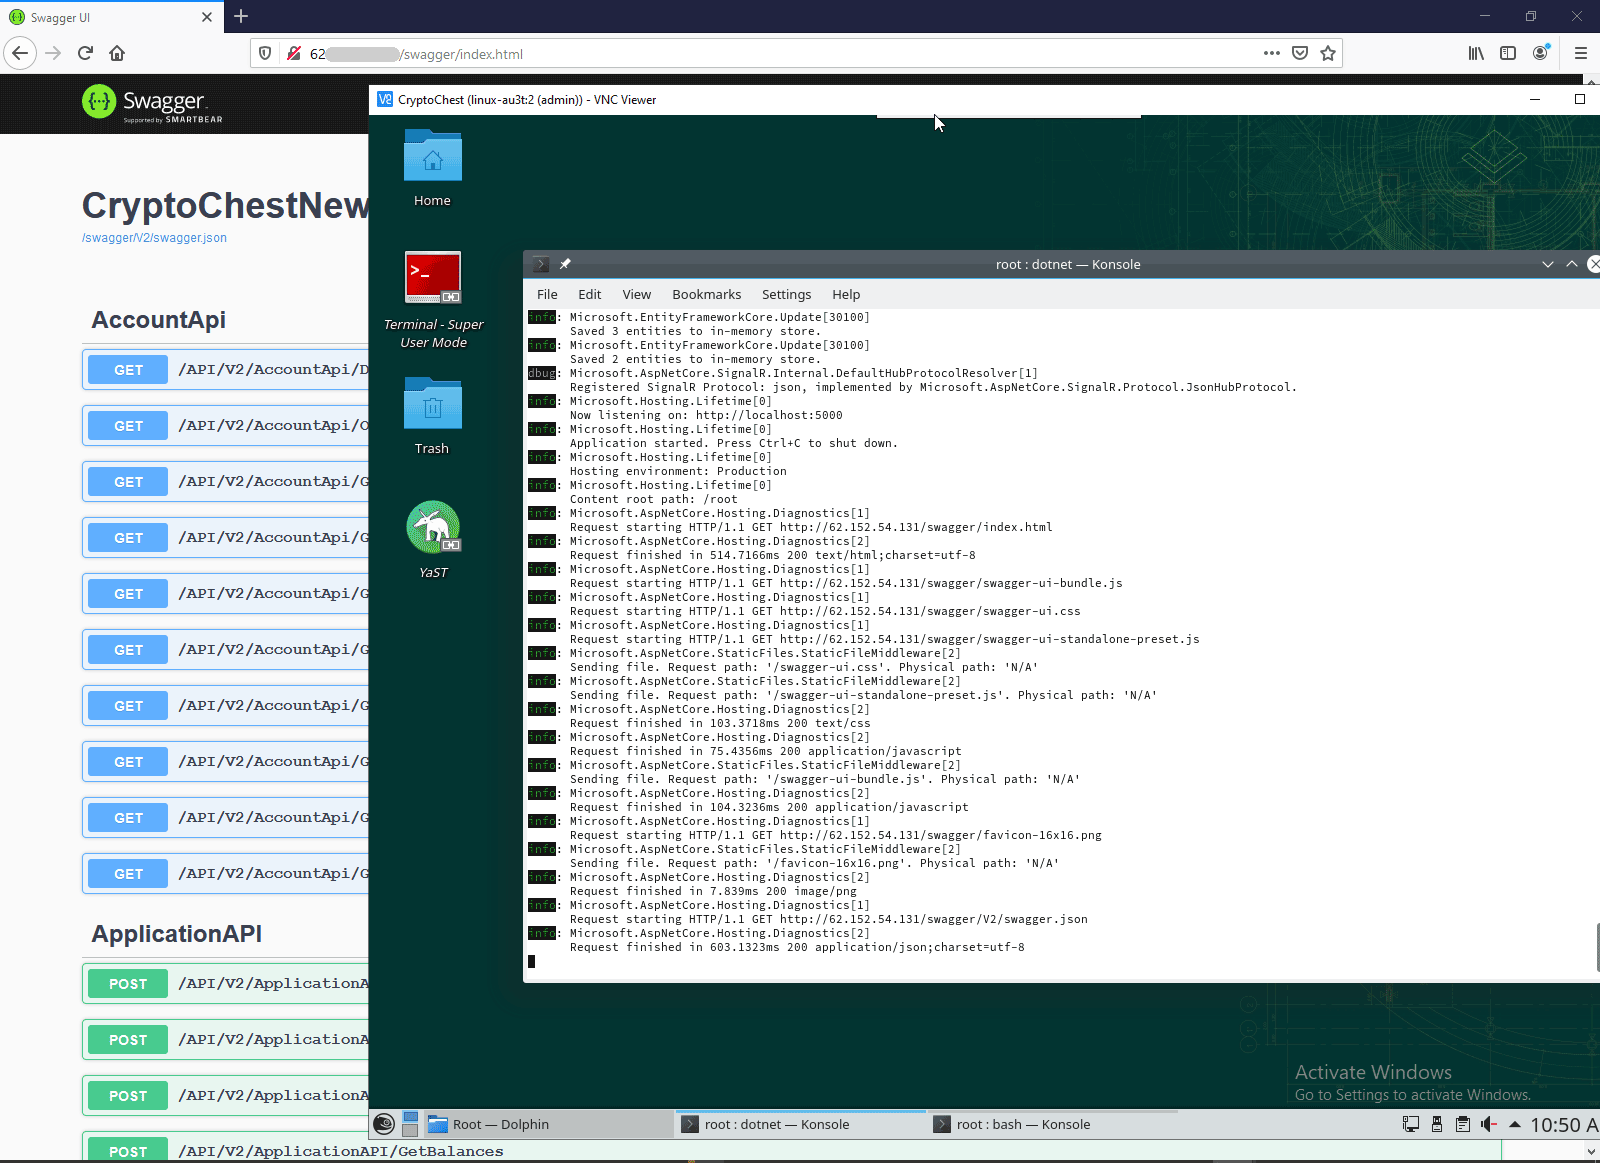This screenshot has height=1163, width=1600.
Task: Toggle the Firefox sidebar
Action: (1508, 53)
